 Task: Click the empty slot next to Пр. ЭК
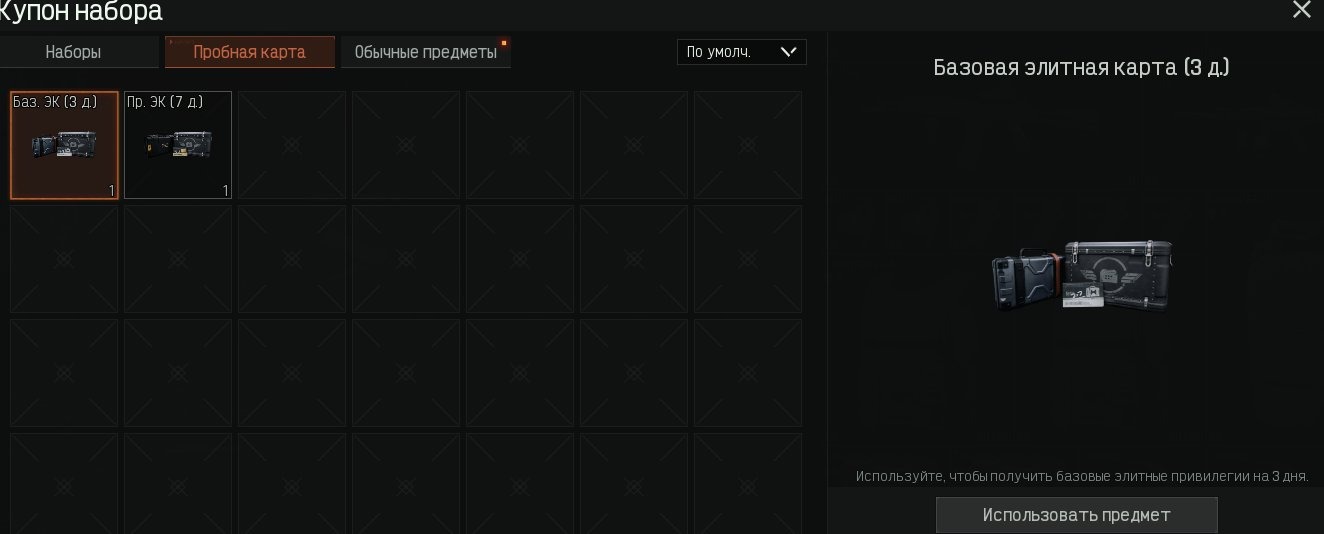click(292, 145)
